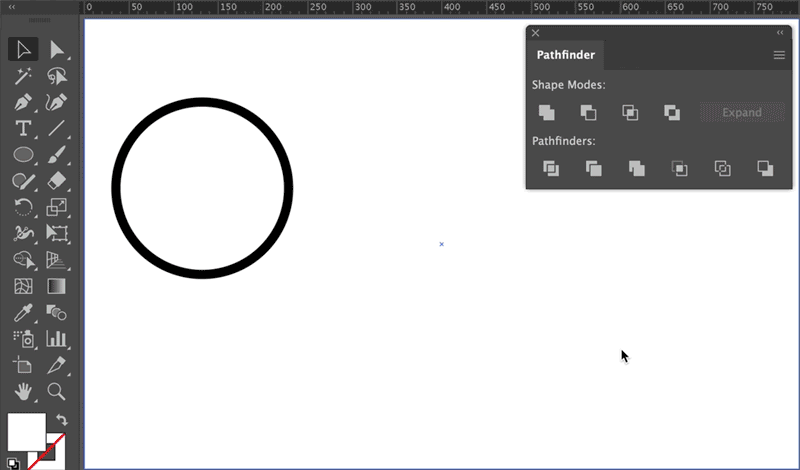Open the Pathfinder panel options menu
Viewport: 800px width, 470px height.
click(x=779, y=55)
